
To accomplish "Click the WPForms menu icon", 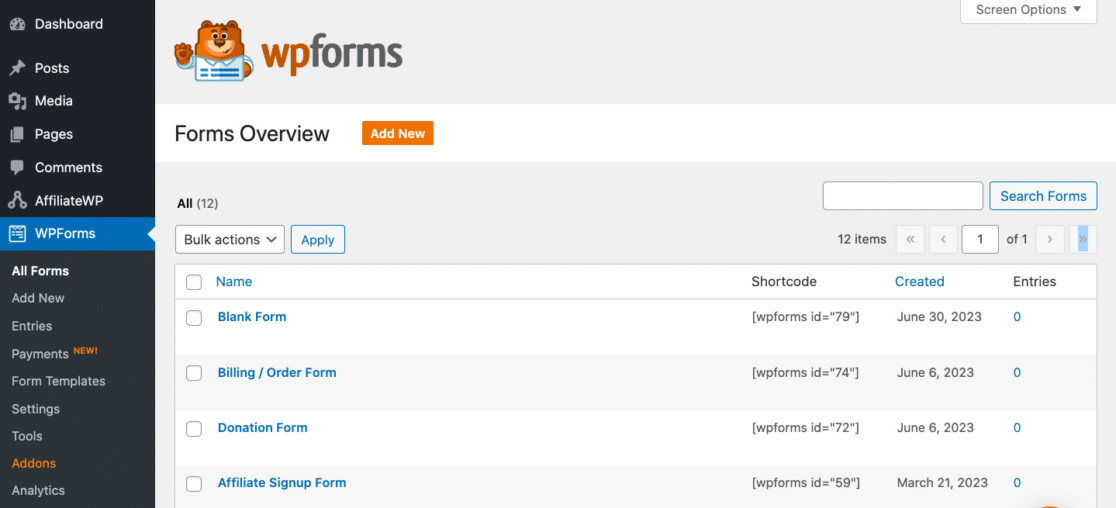I will [x=17, y=234].
